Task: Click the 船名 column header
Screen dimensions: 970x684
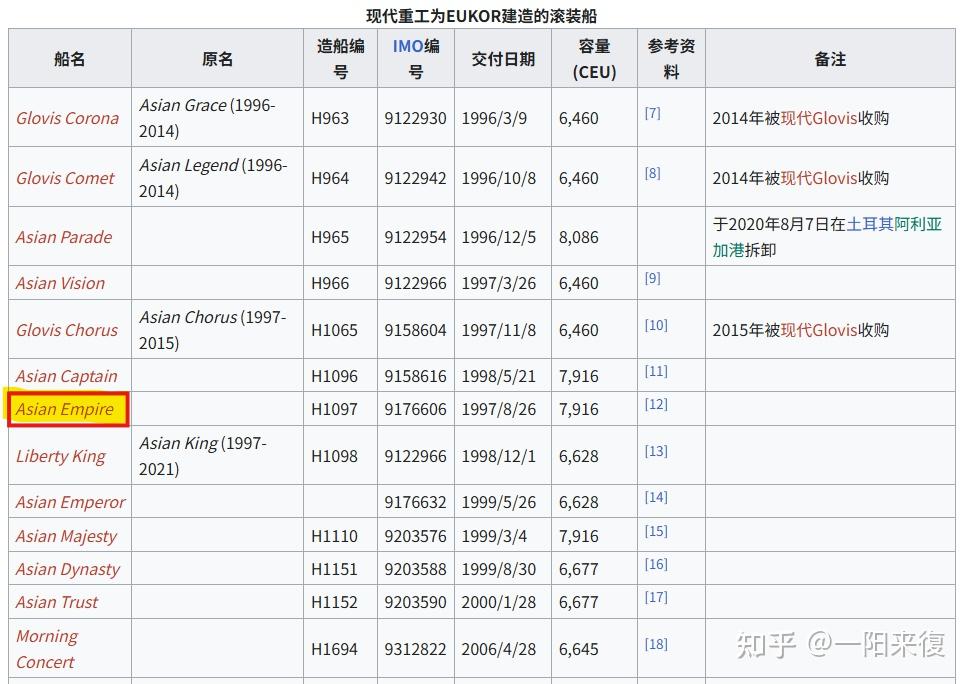Action: (x=69, y=58)
